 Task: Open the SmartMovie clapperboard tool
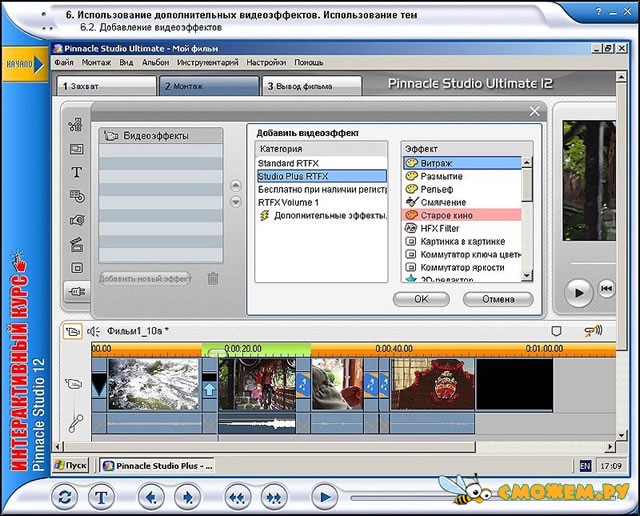click(77, 244)
